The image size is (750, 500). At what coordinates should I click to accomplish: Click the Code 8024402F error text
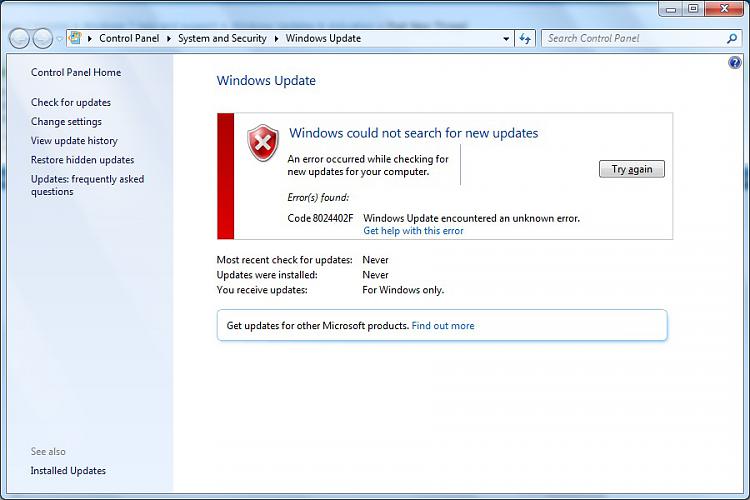tap(320, 218)
